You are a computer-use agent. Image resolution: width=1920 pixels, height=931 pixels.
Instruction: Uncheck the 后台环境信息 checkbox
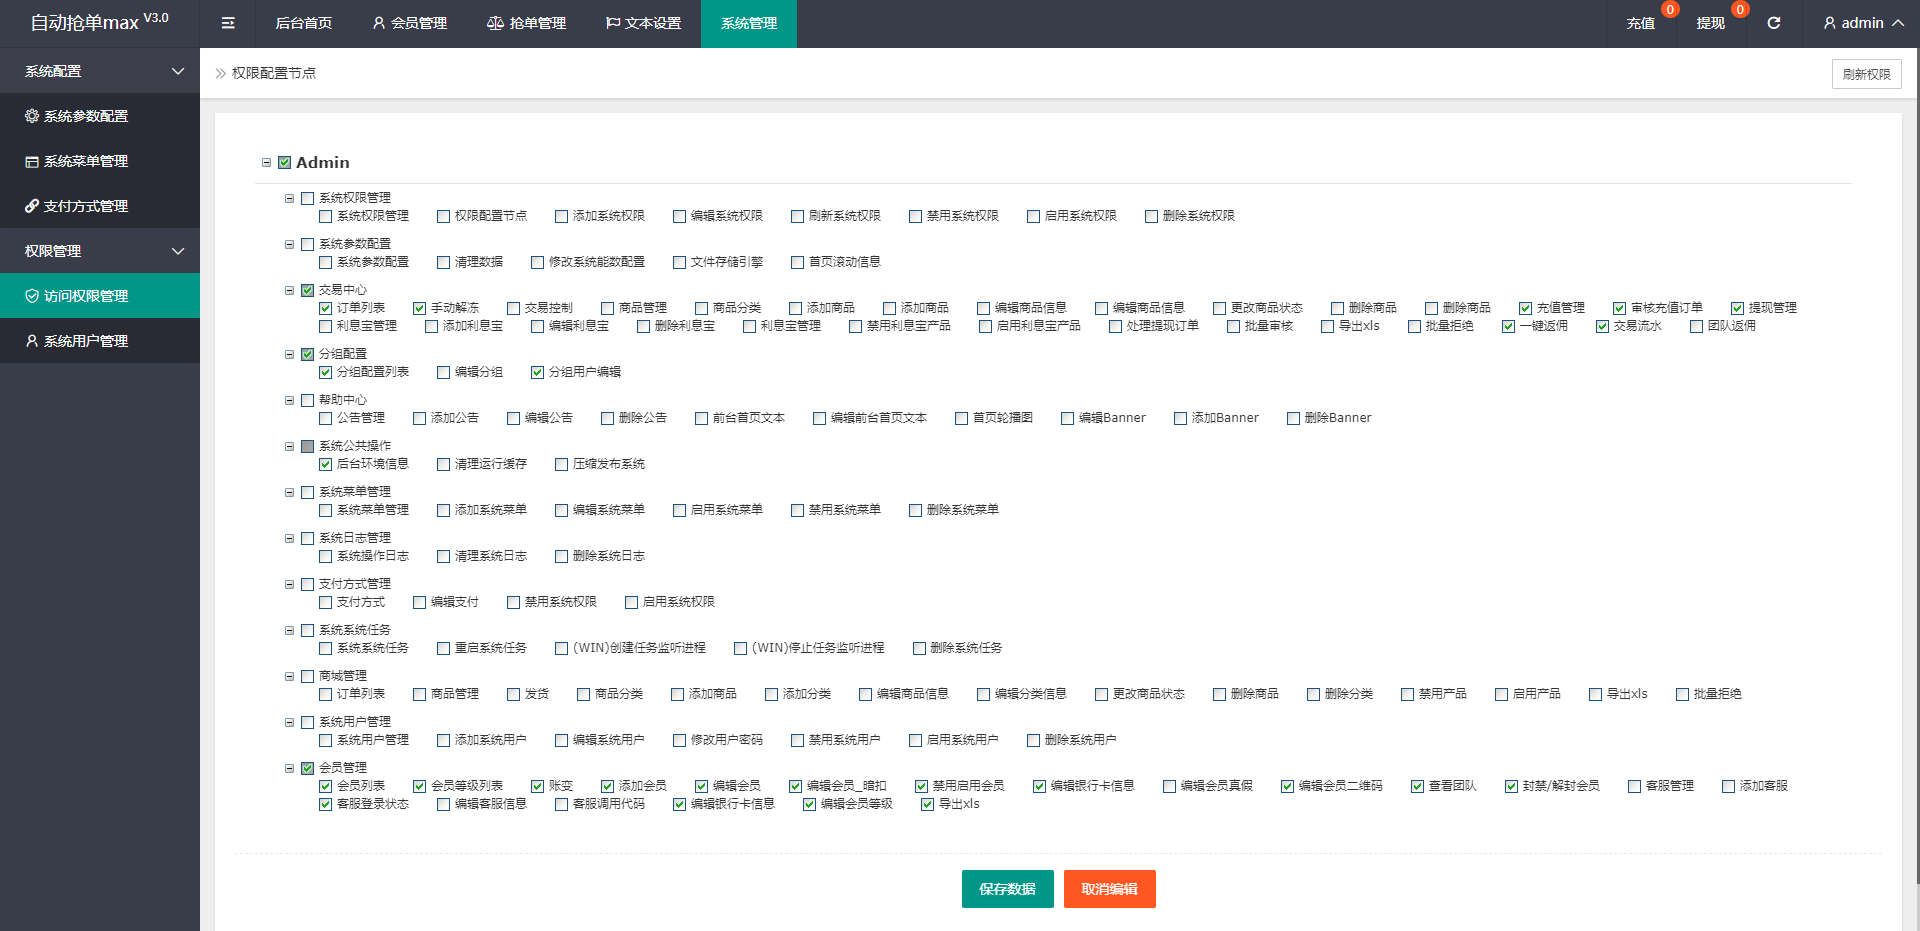(x=326, y=465)
